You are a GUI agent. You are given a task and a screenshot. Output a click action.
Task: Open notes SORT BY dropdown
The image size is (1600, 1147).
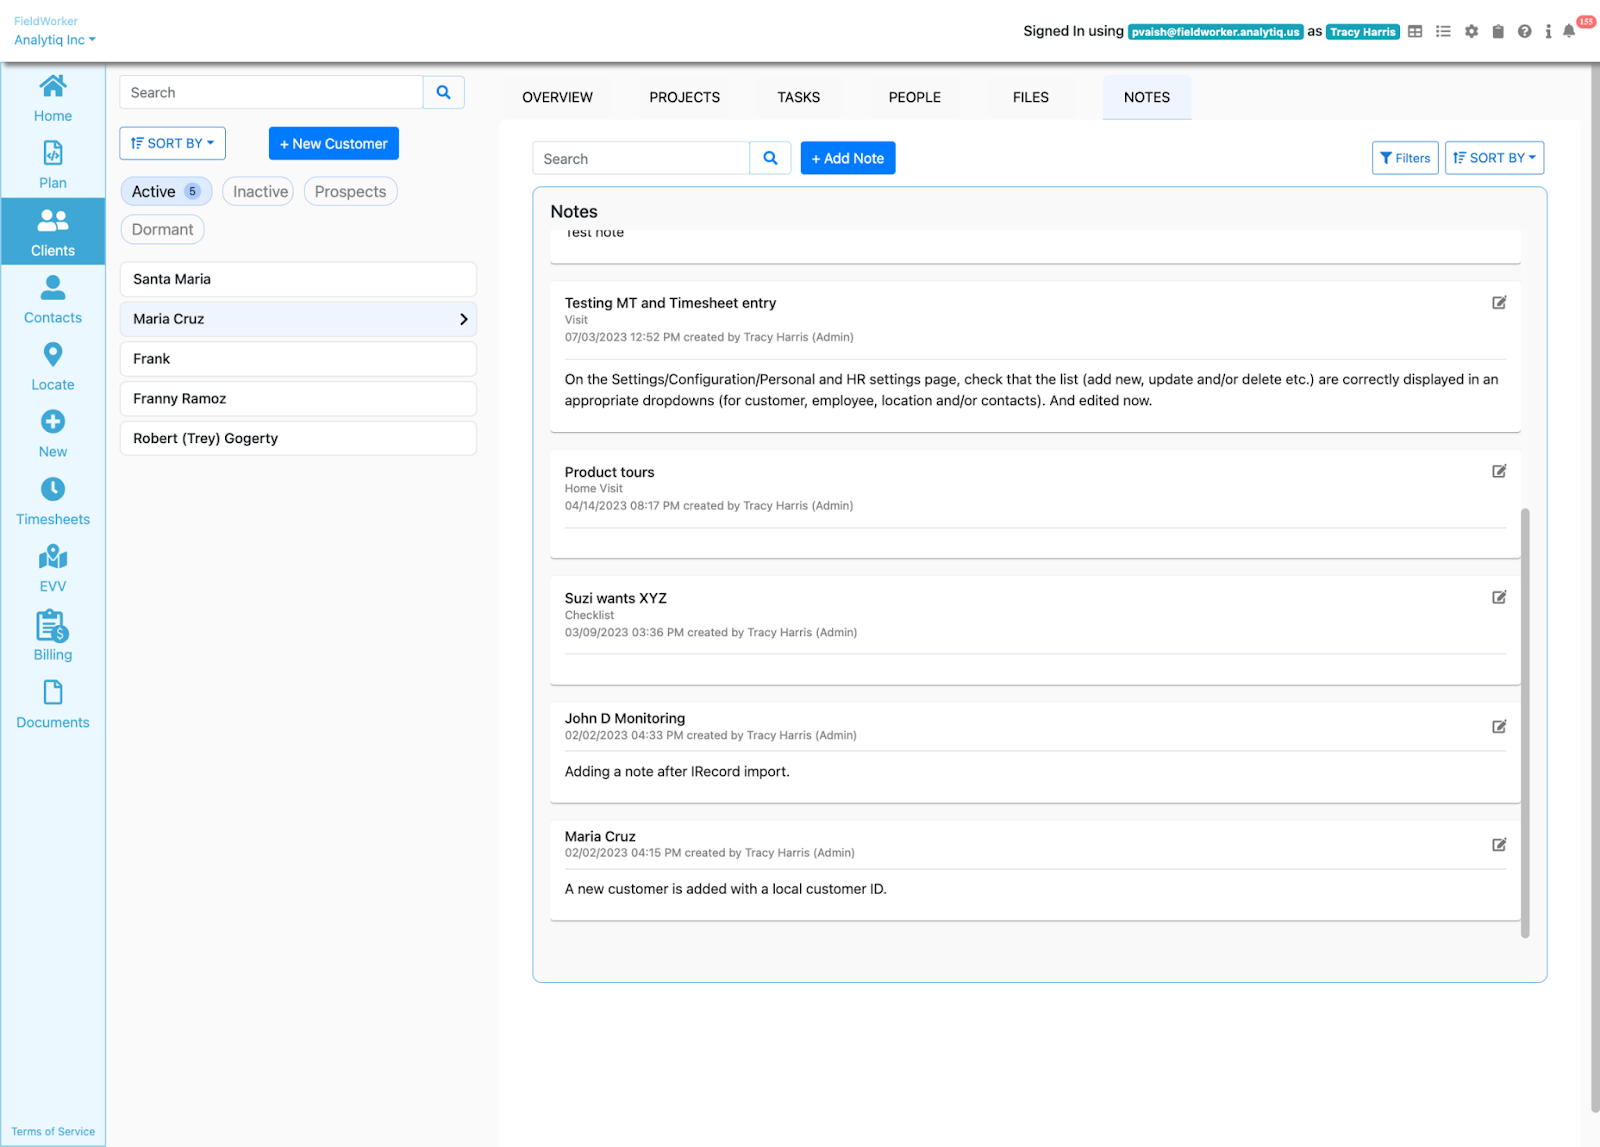(1494, 158)
